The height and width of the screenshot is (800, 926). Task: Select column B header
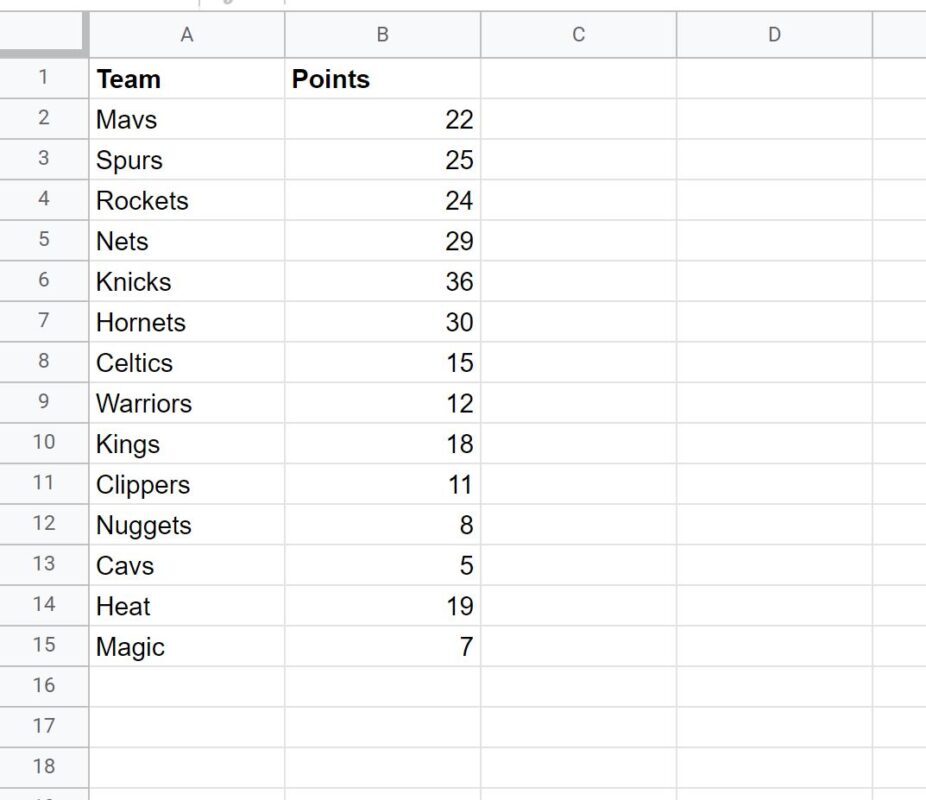click(383, 35)
